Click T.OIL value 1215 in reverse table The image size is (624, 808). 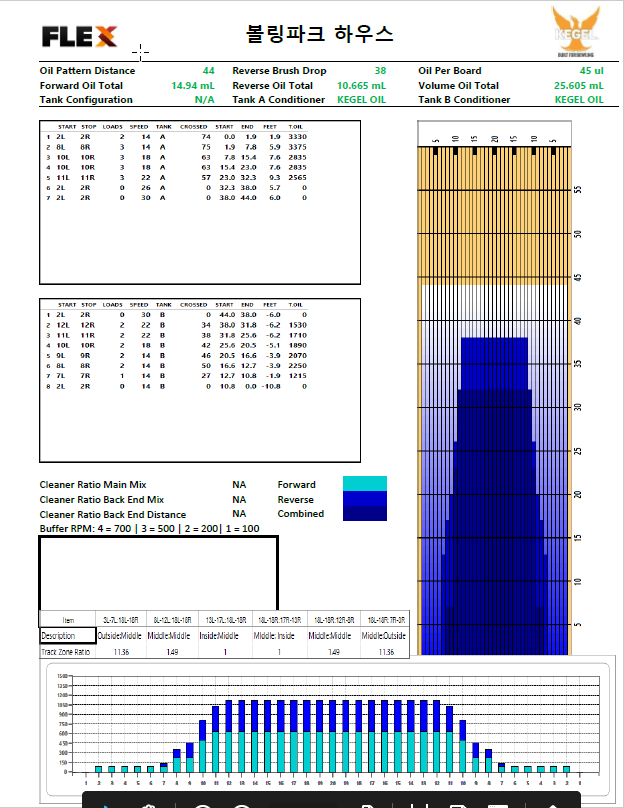click(x=297, y=376)
